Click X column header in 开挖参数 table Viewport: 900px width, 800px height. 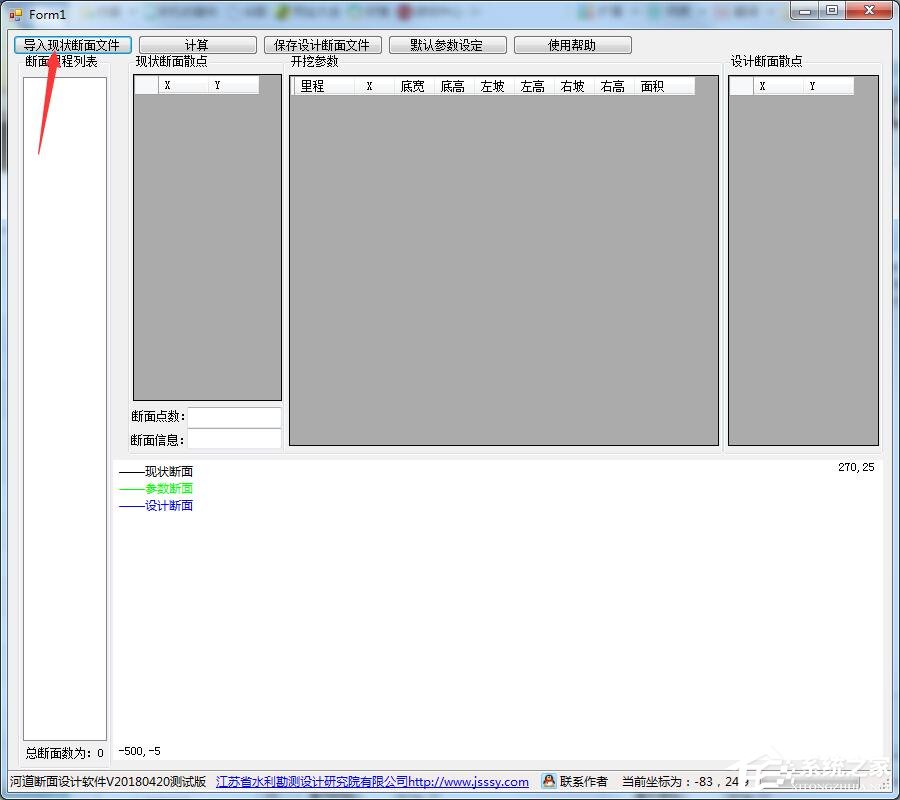pyautogui.click(x=375, y=86)
